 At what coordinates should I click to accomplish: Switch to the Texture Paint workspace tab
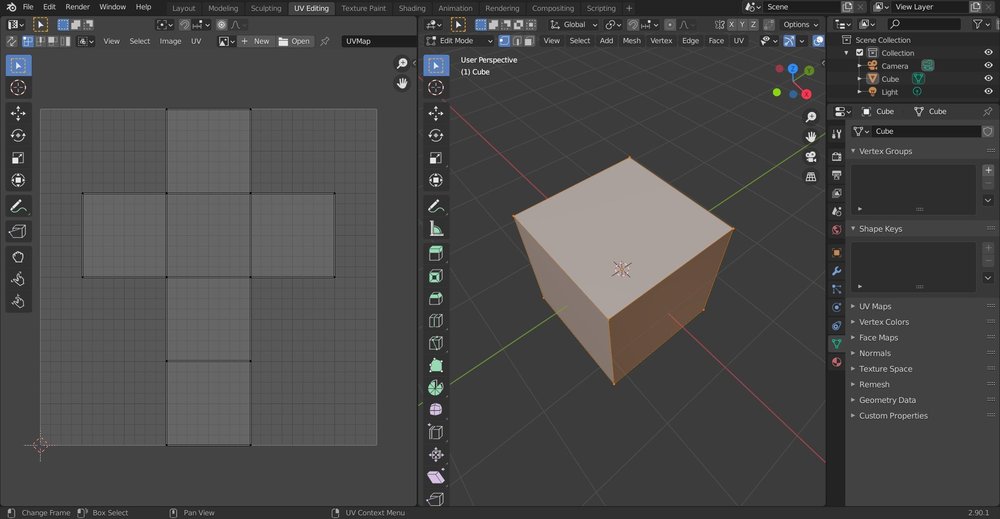coord(363,8)
